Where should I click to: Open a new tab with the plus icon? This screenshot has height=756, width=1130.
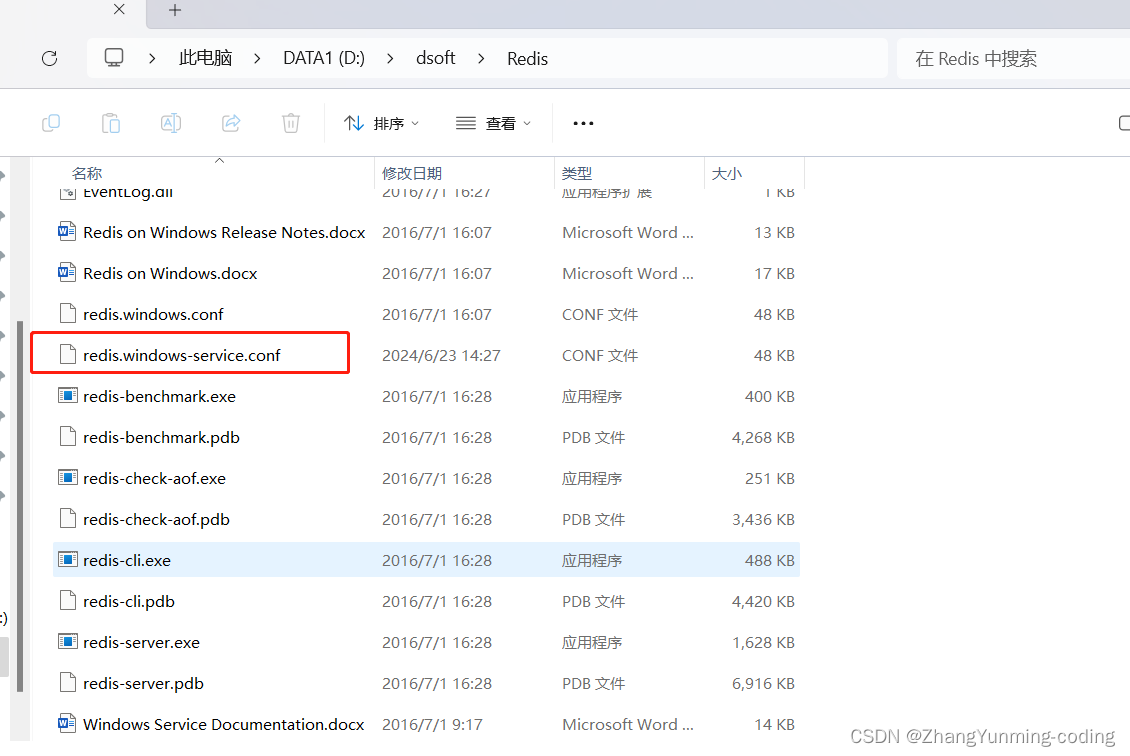pos(174,11)
